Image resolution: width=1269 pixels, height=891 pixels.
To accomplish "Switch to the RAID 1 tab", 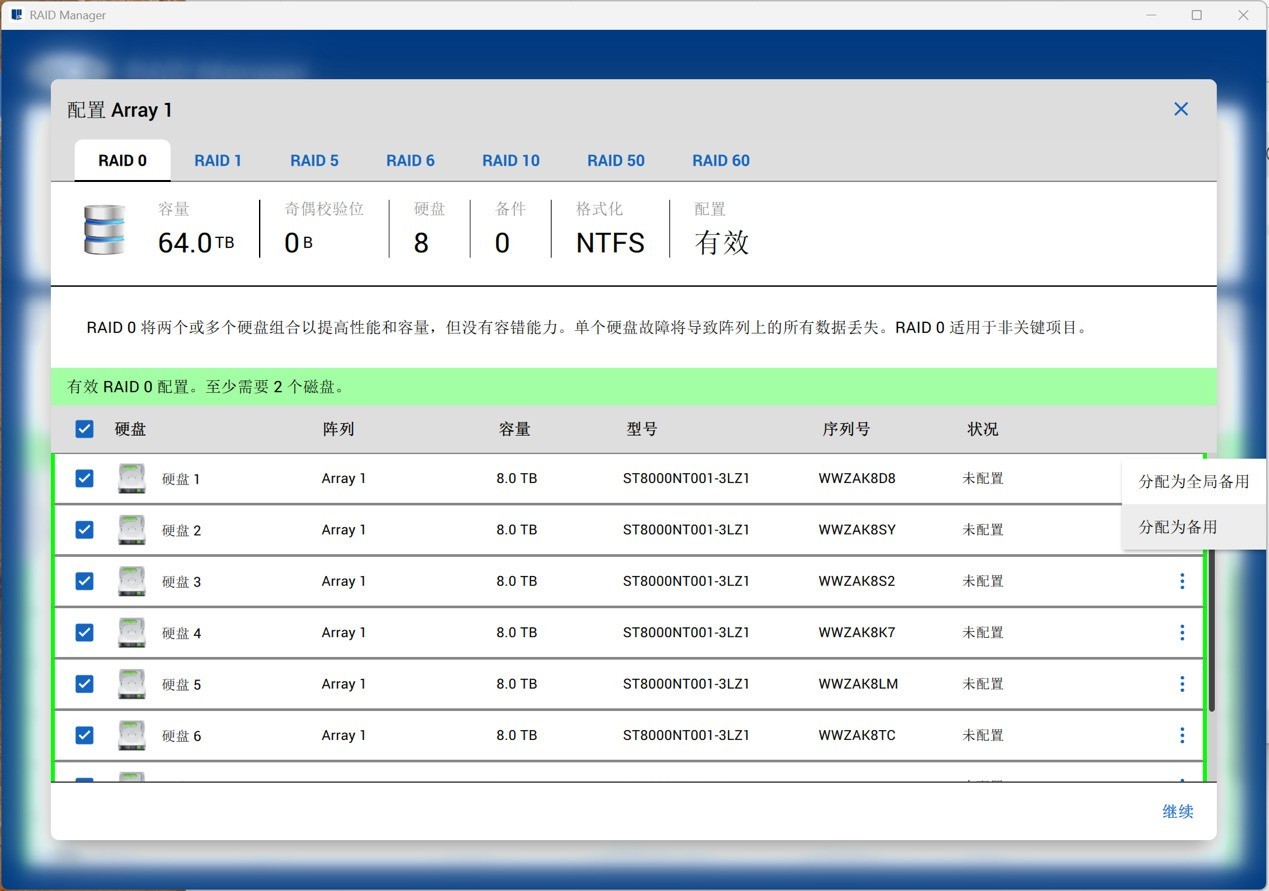I will coord(218,160).
